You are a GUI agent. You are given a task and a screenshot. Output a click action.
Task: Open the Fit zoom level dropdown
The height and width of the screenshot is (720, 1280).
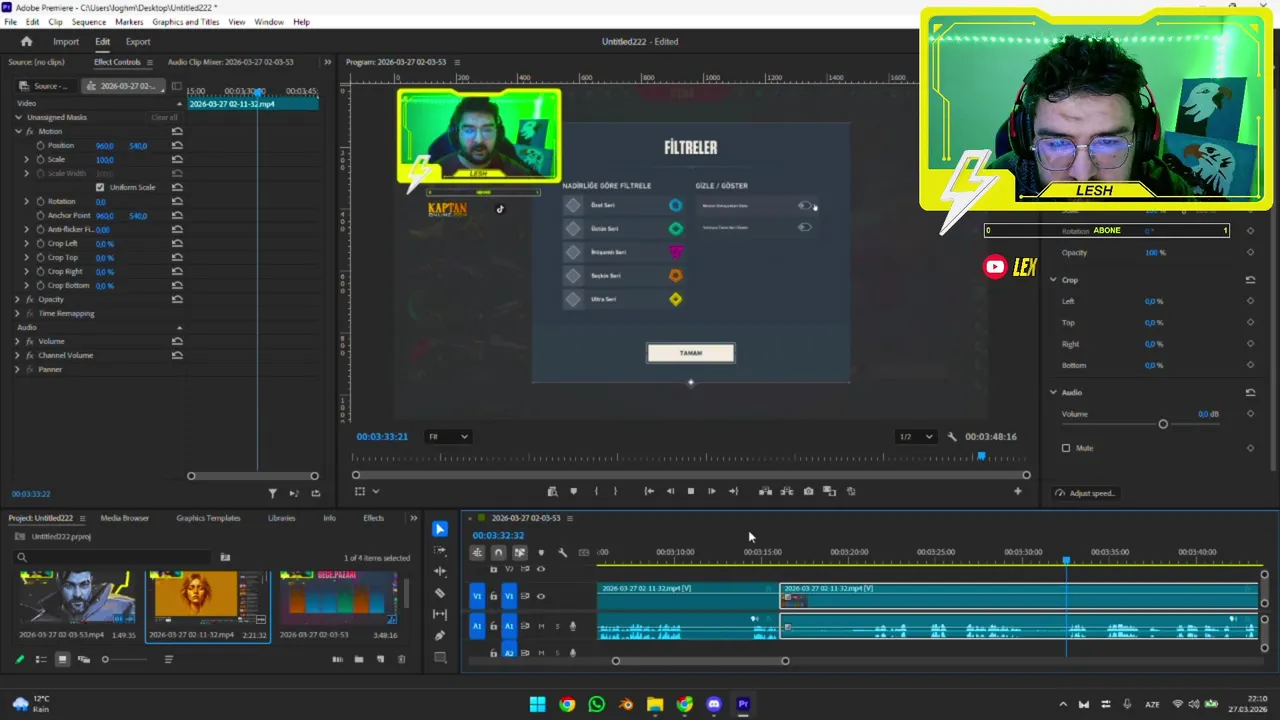tap(447, 437)
